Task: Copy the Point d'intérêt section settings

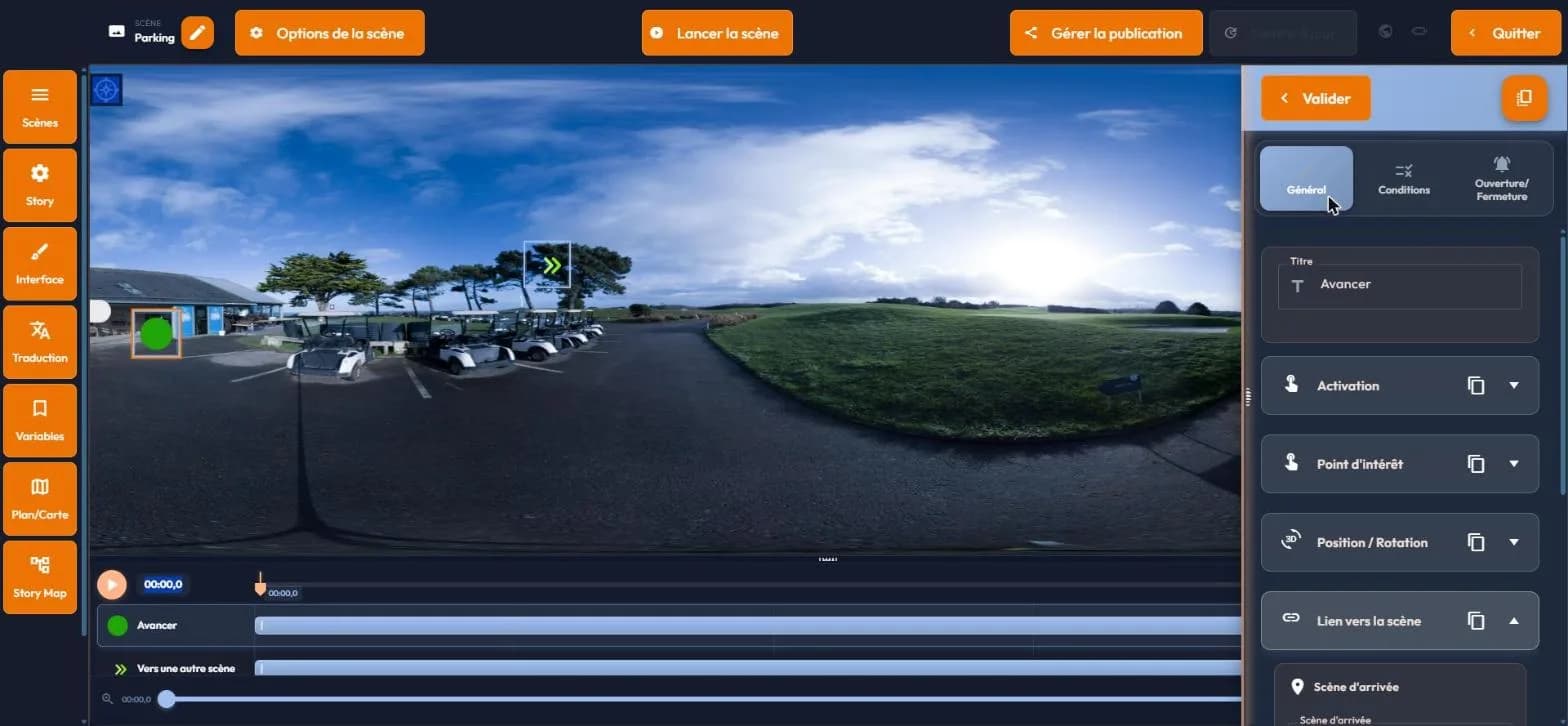Action: [x=1476, y=464]
